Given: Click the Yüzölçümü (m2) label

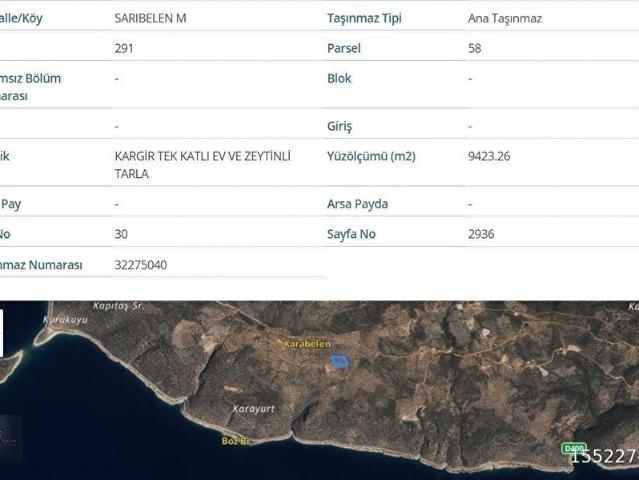Looking at the screenshot, I should coord(371,156).
